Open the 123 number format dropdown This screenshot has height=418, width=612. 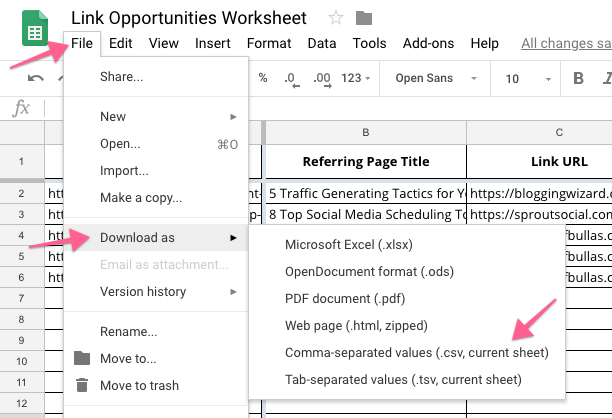coord(356,78)
